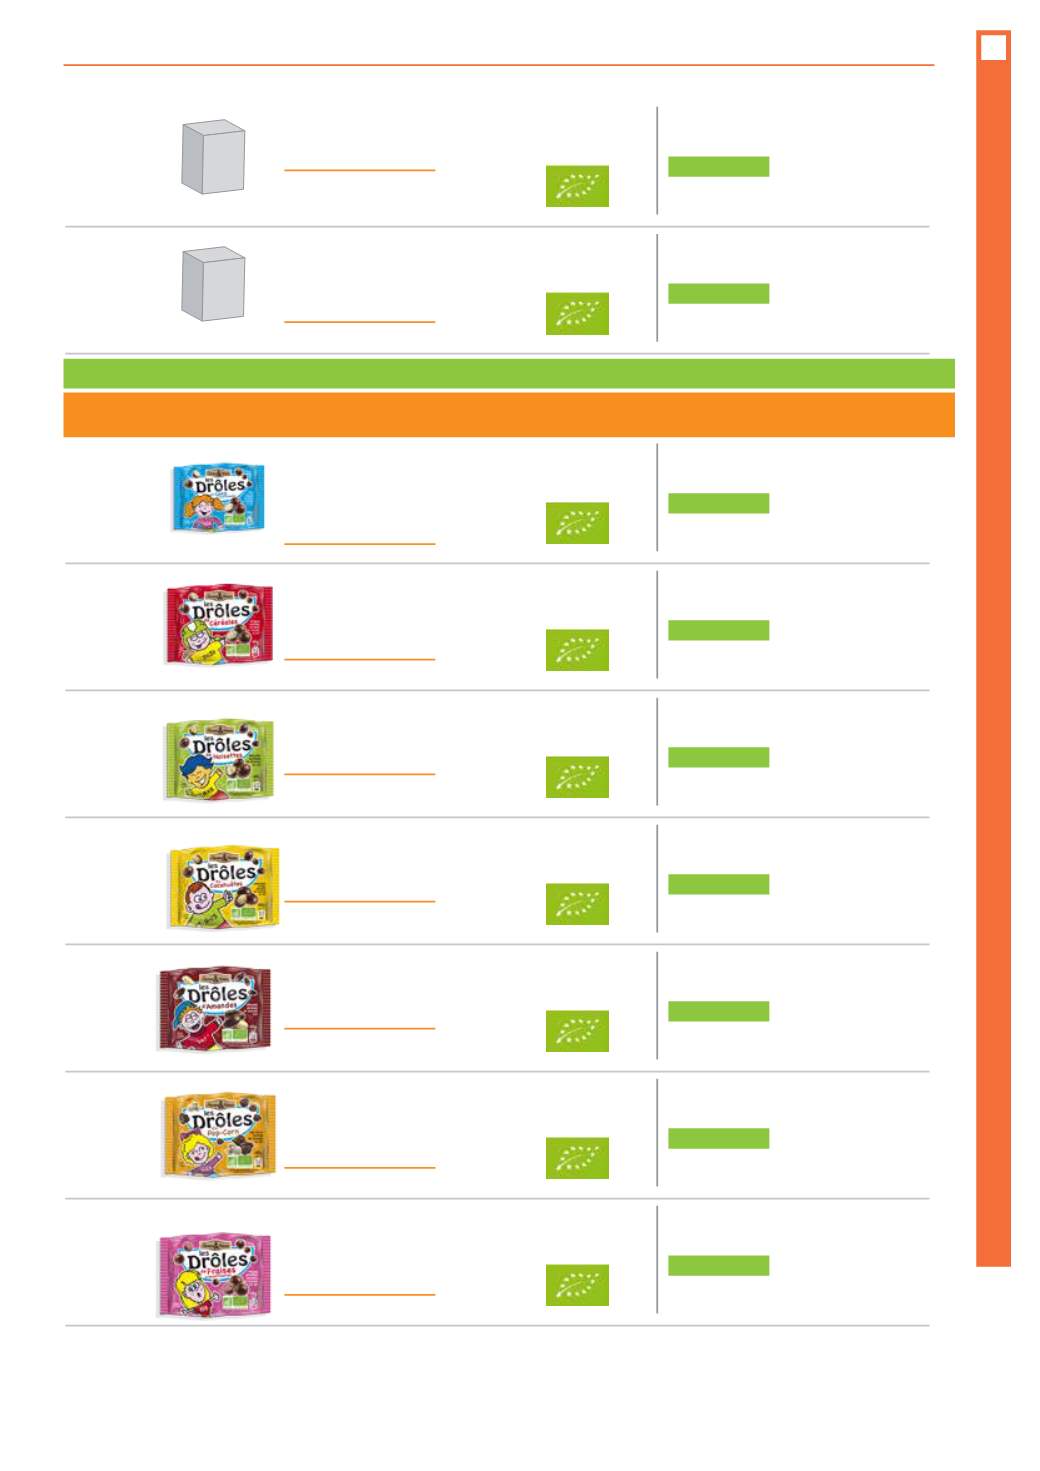Click the organic leaf logo beside Drôles Noisettes
This screenshot has height=1471, width=1040.
click(x=577, y=777)
